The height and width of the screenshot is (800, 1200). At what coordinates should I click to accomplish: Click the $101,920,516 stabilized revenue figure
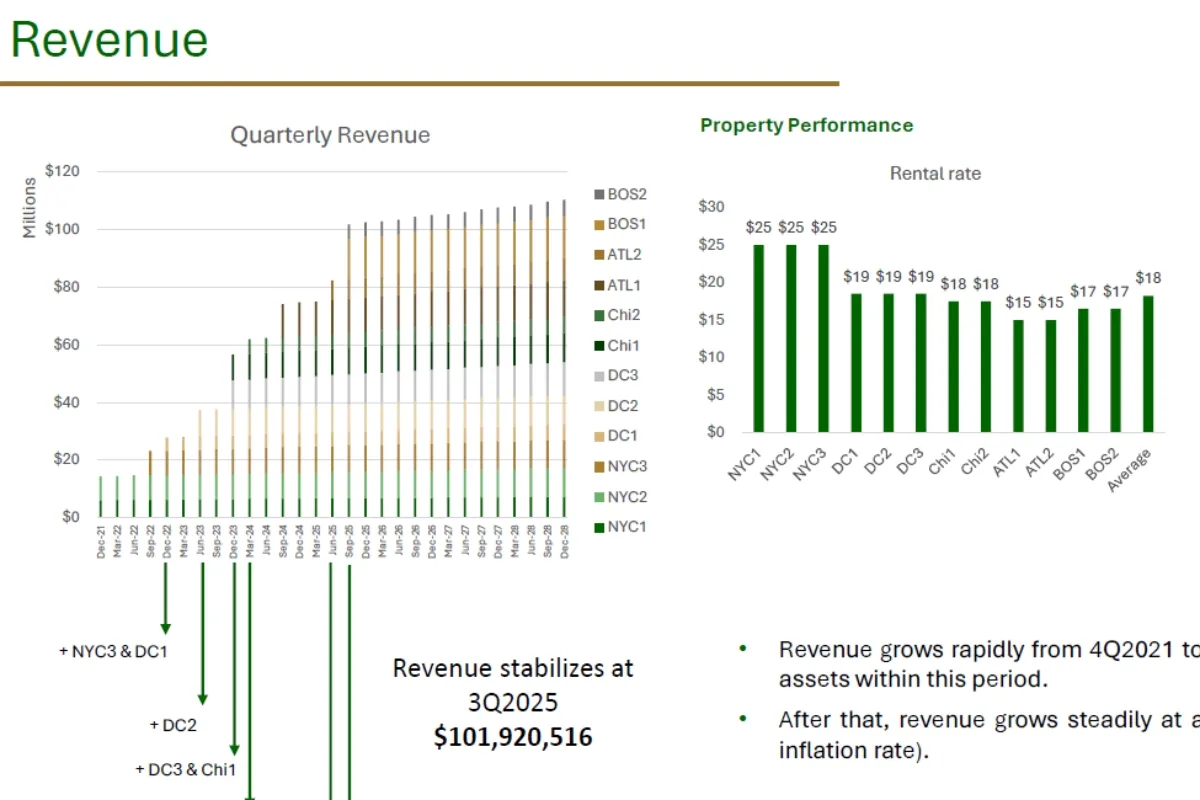(x=513, y=737)
